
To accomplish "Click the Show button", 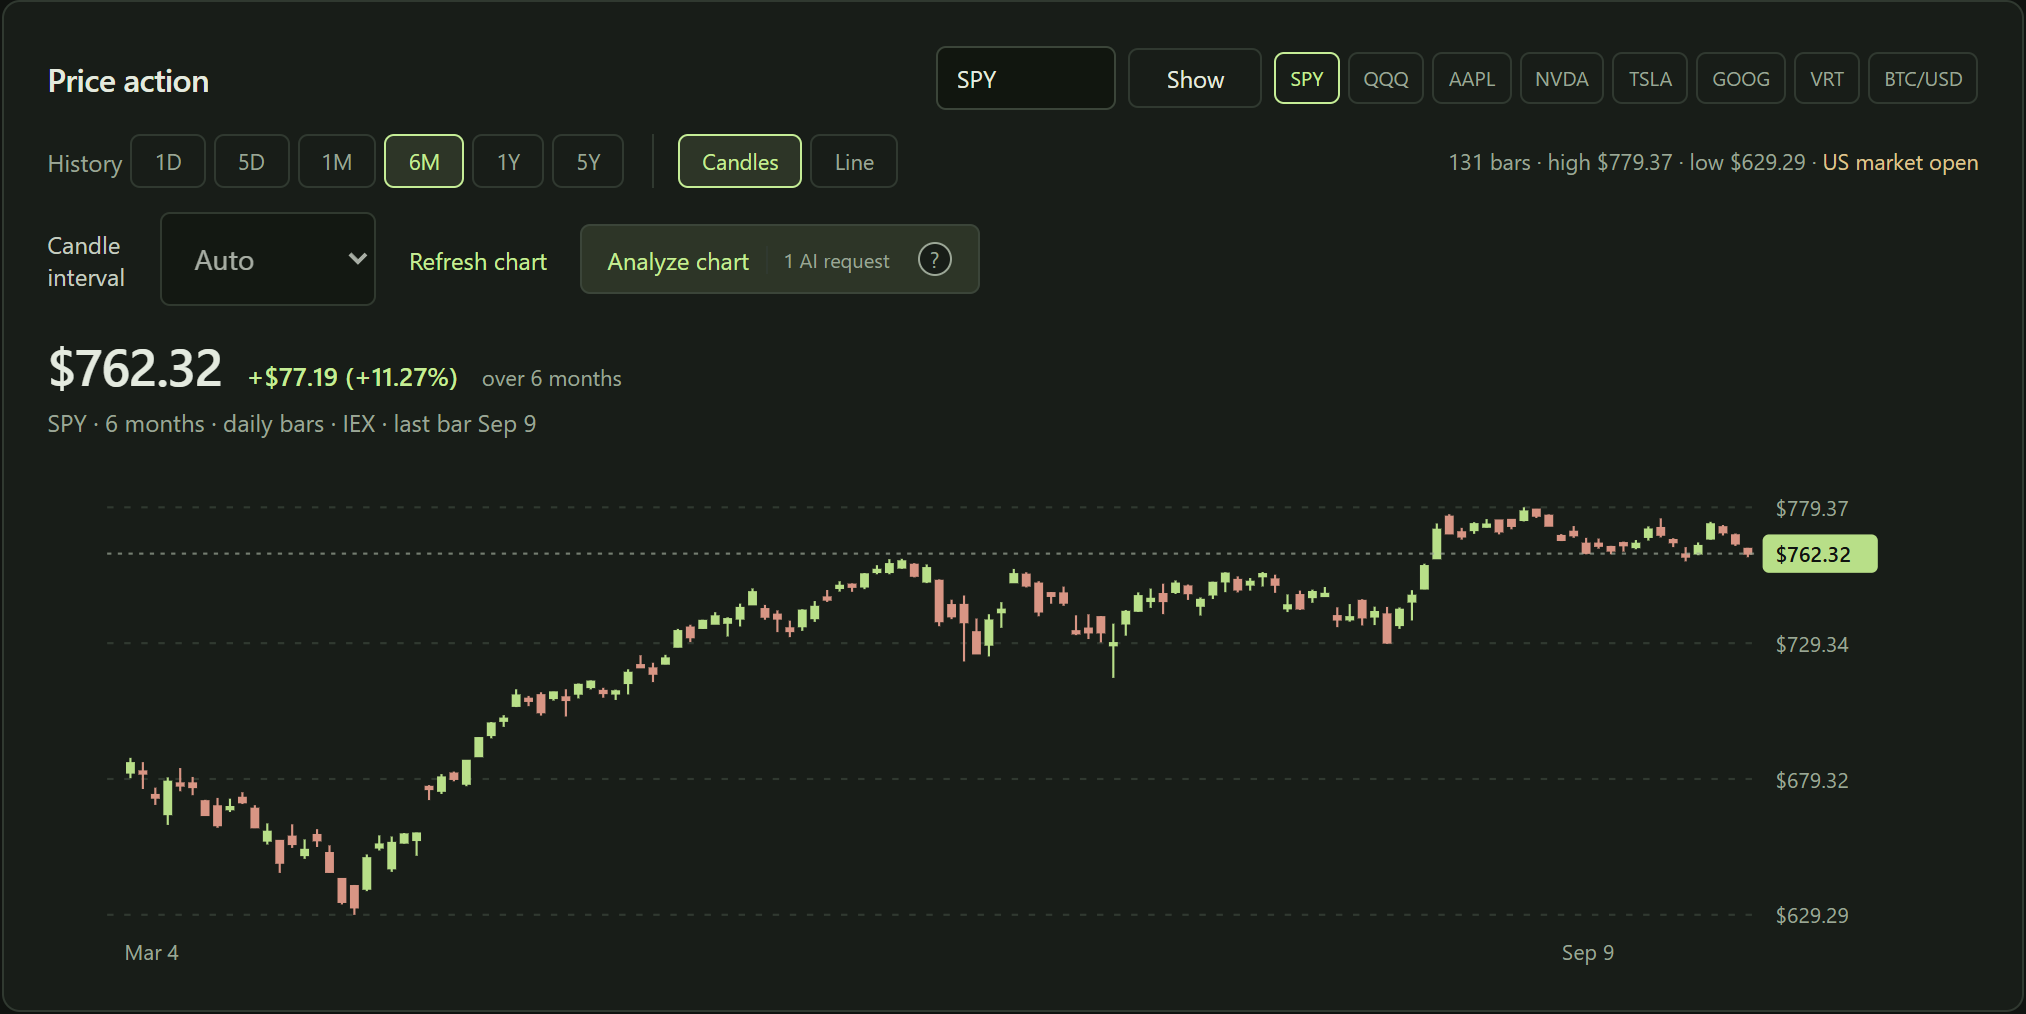I will click(1195, 79).
